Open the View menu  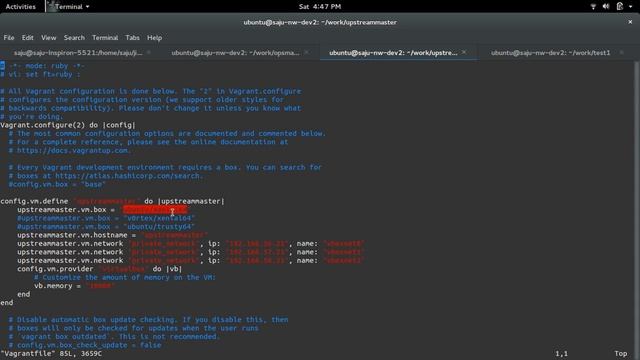pyautogui.click(x=48, y=38)
